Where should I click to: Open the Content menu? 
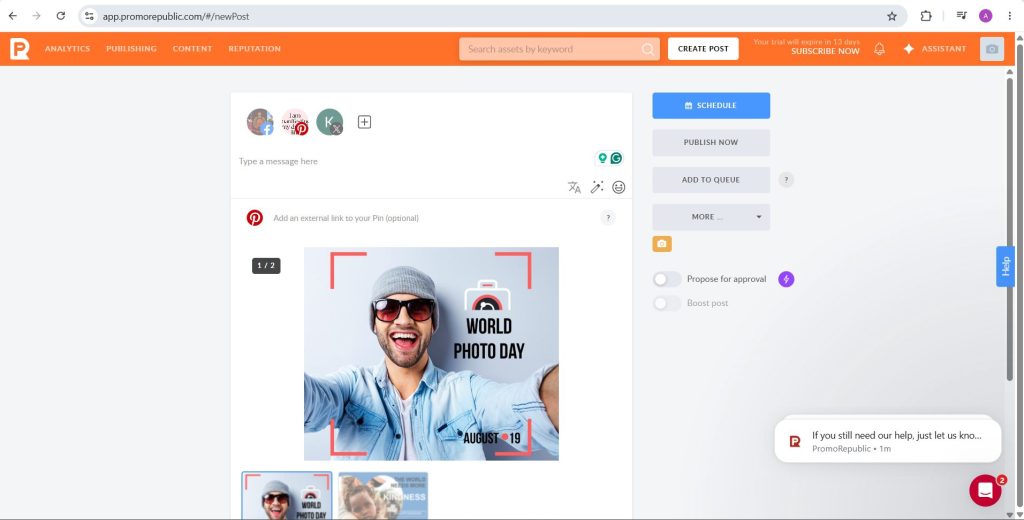point(192,49)
